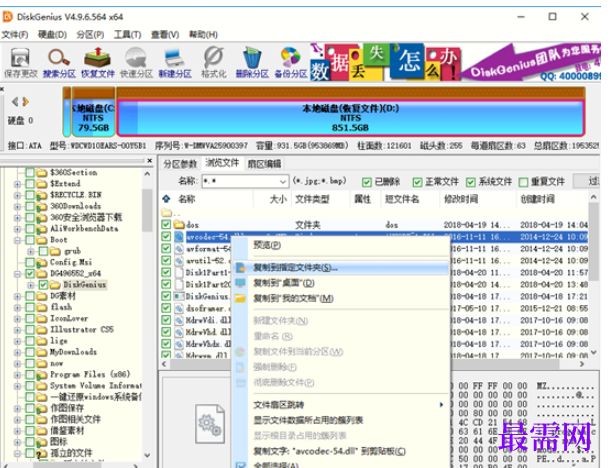Image resolution: width=610 pixels, height=468 pixels.
Task: Choose Preview (预览) in context menu
Action: [x=341, y=245]
